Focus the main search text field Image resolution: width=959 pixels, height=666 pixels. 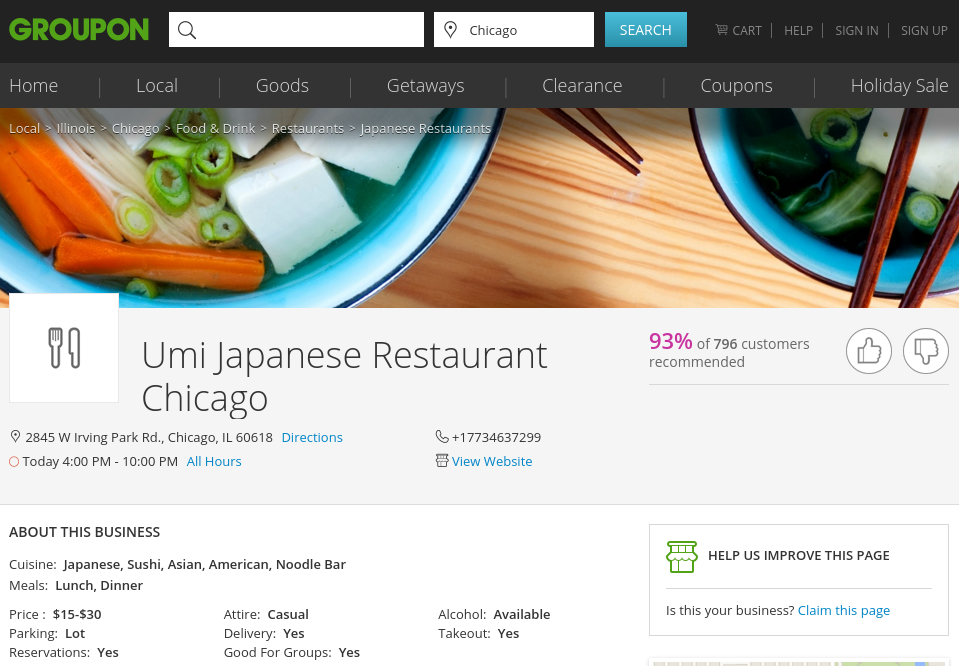coord(296,29)
